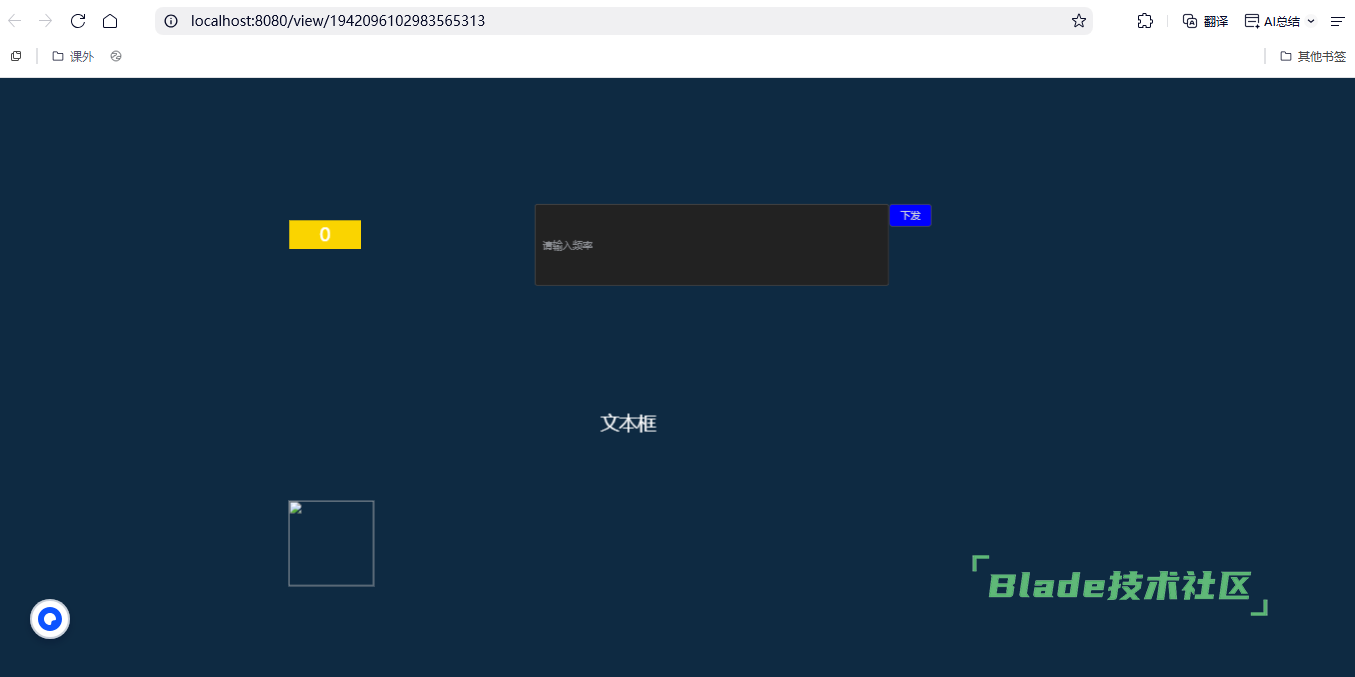Click the 翻译 translate button

point(1205,21)
